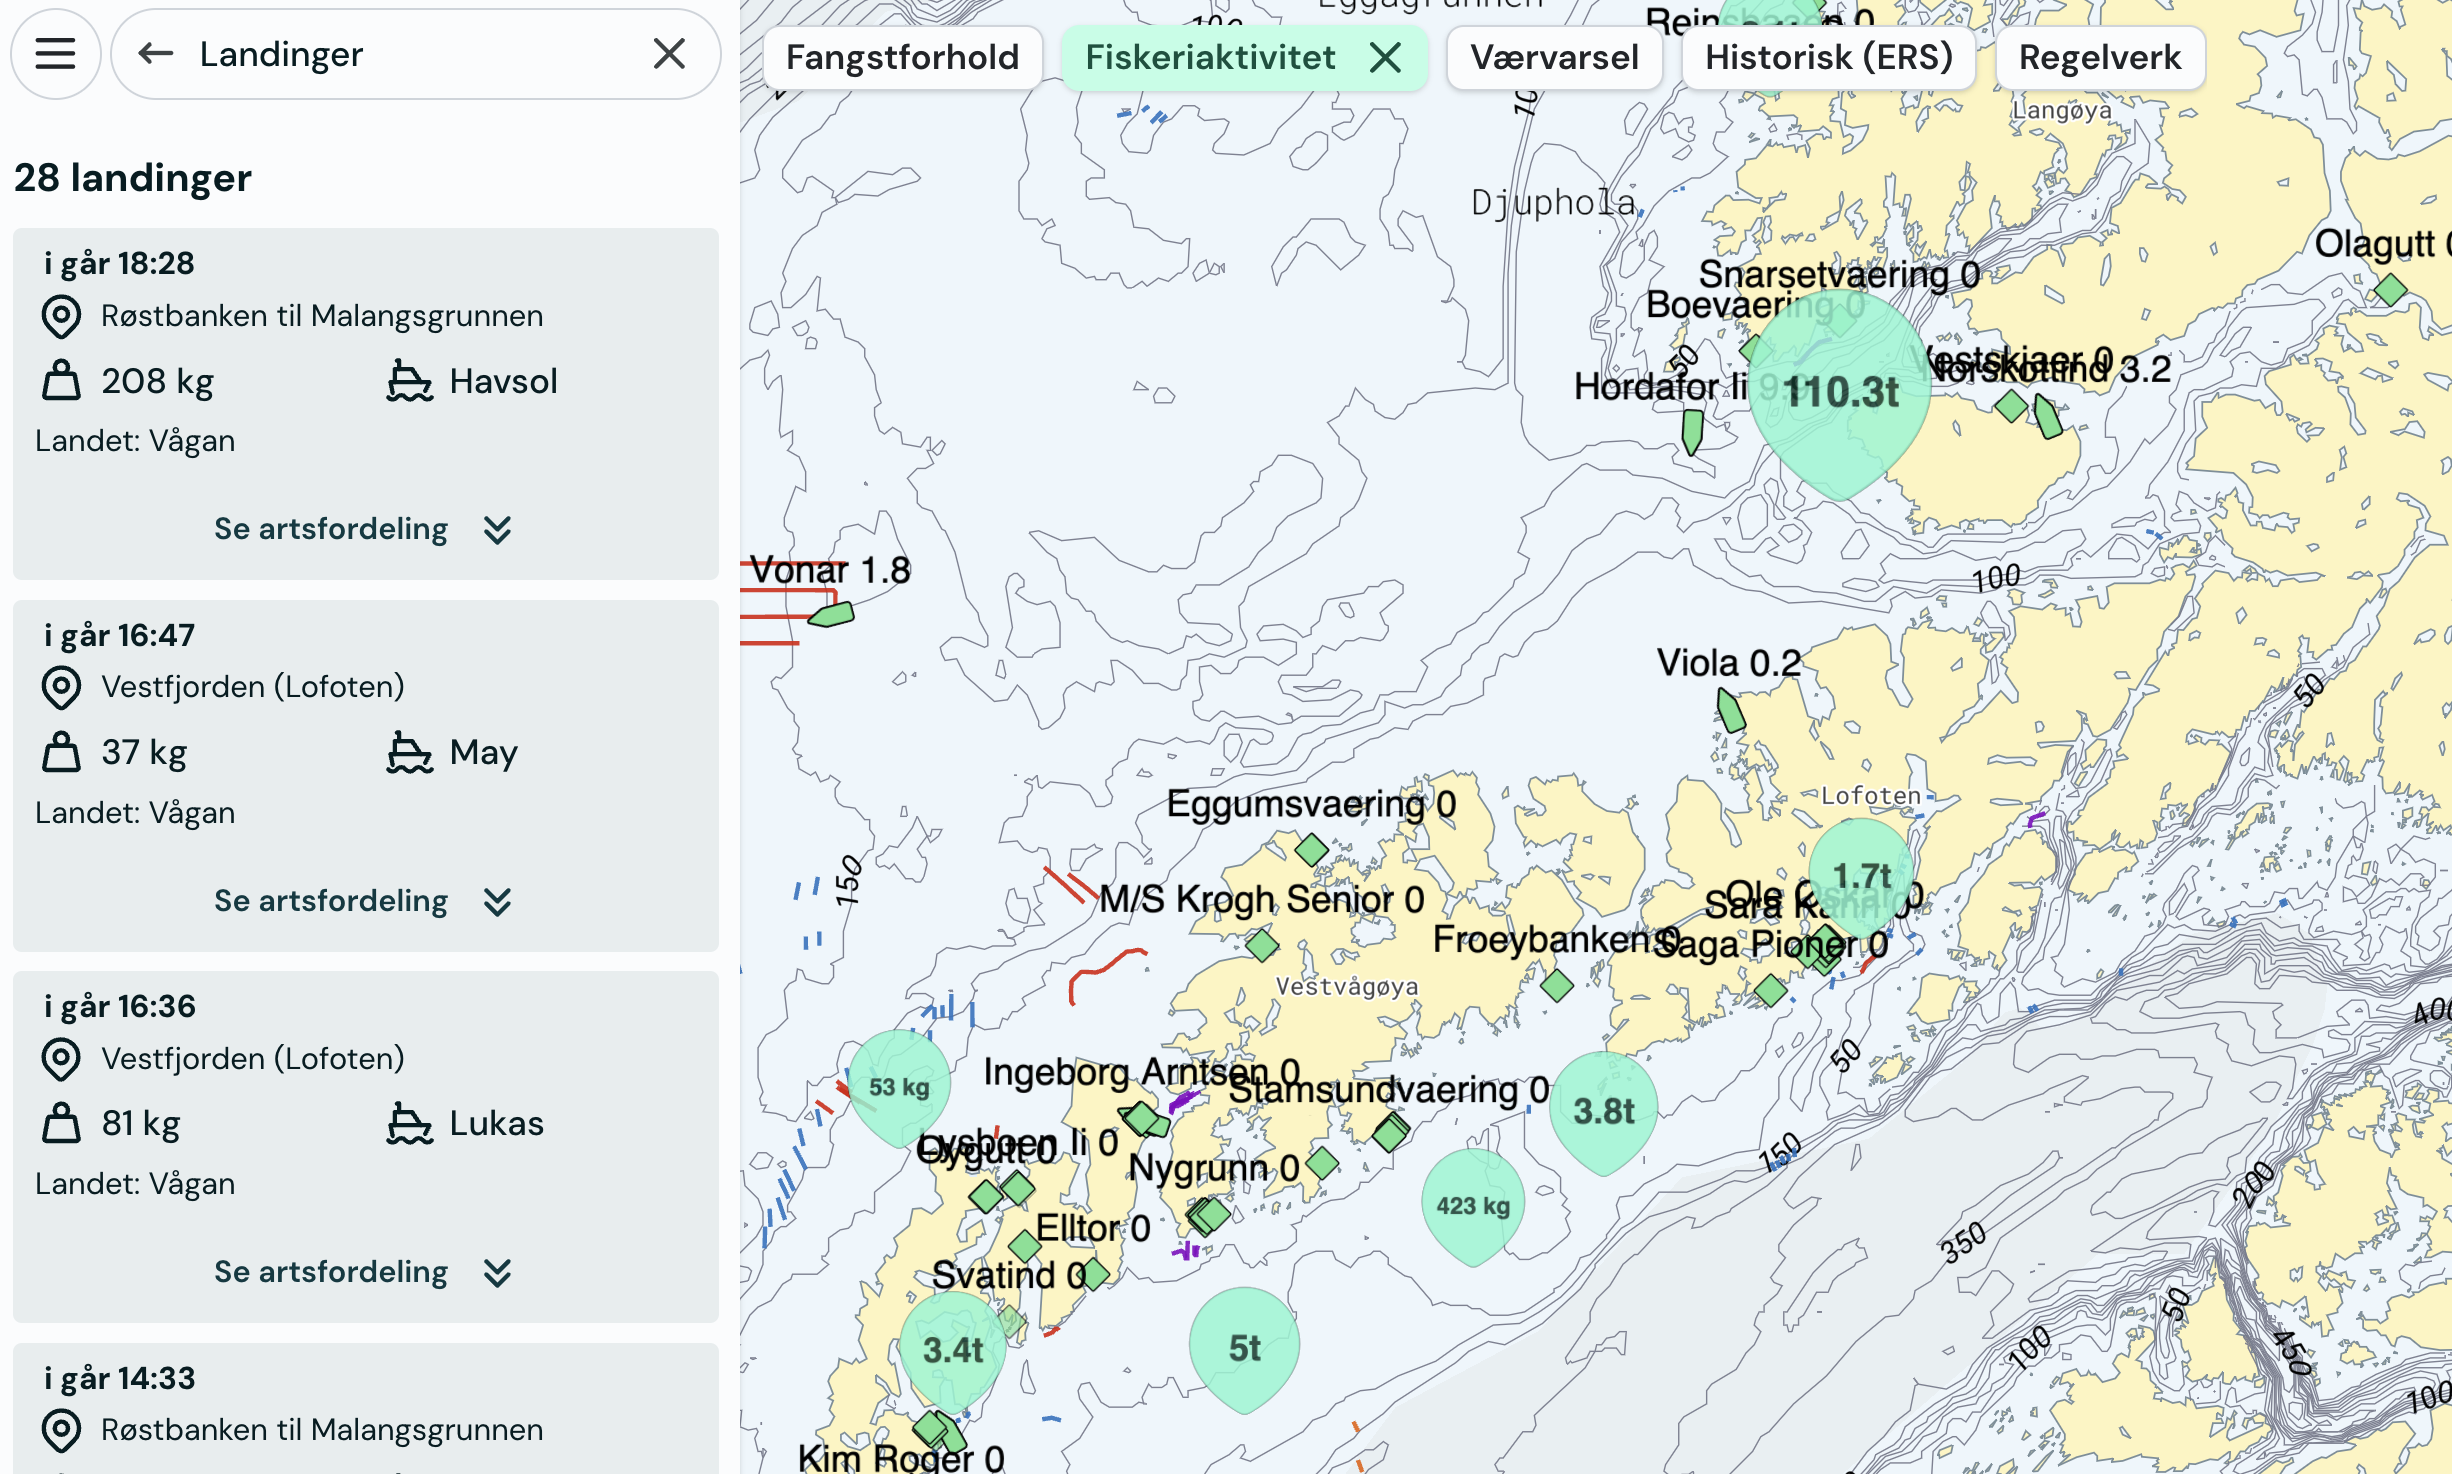Click the '28 landinger' heading
The image size is (2452, 1474).
133,178
